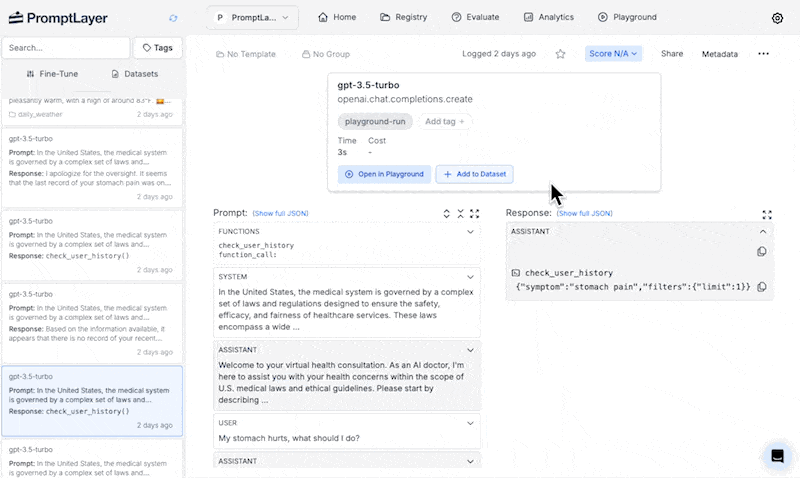Open the PromptLayer workspace selector dropdown
Screen dimensions: 800x478
click(252, 18)
